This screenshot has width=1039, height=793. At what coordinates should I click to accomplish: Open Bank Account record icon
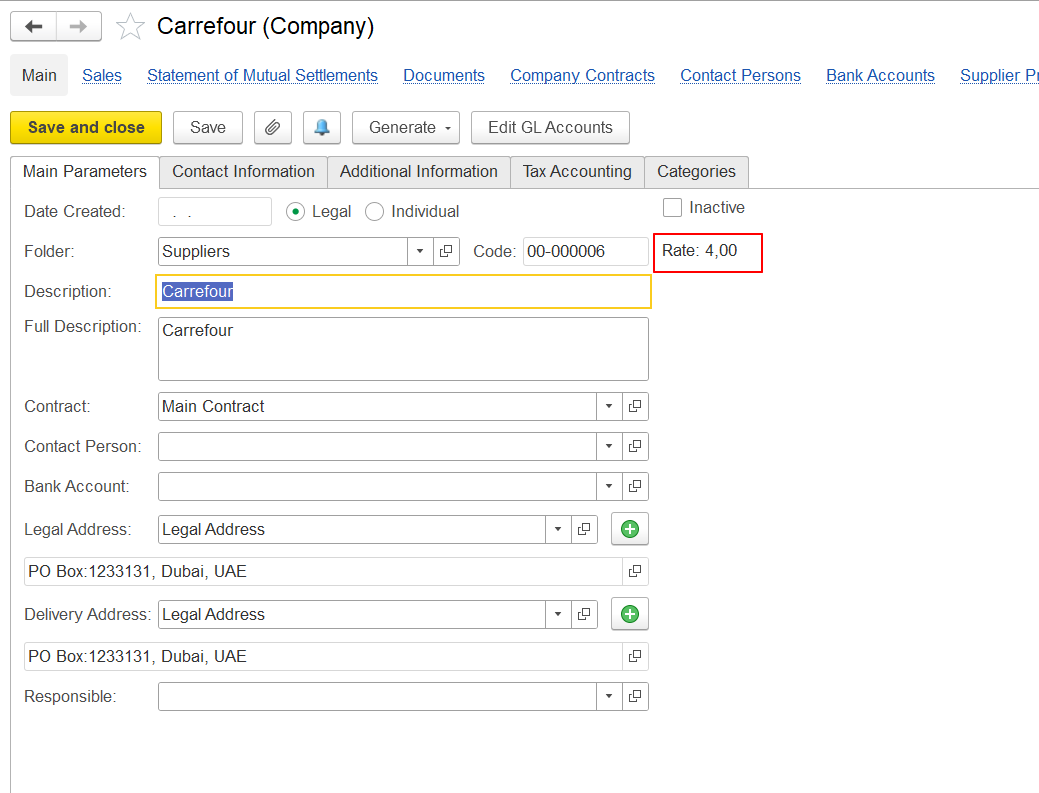coord(635,486)
